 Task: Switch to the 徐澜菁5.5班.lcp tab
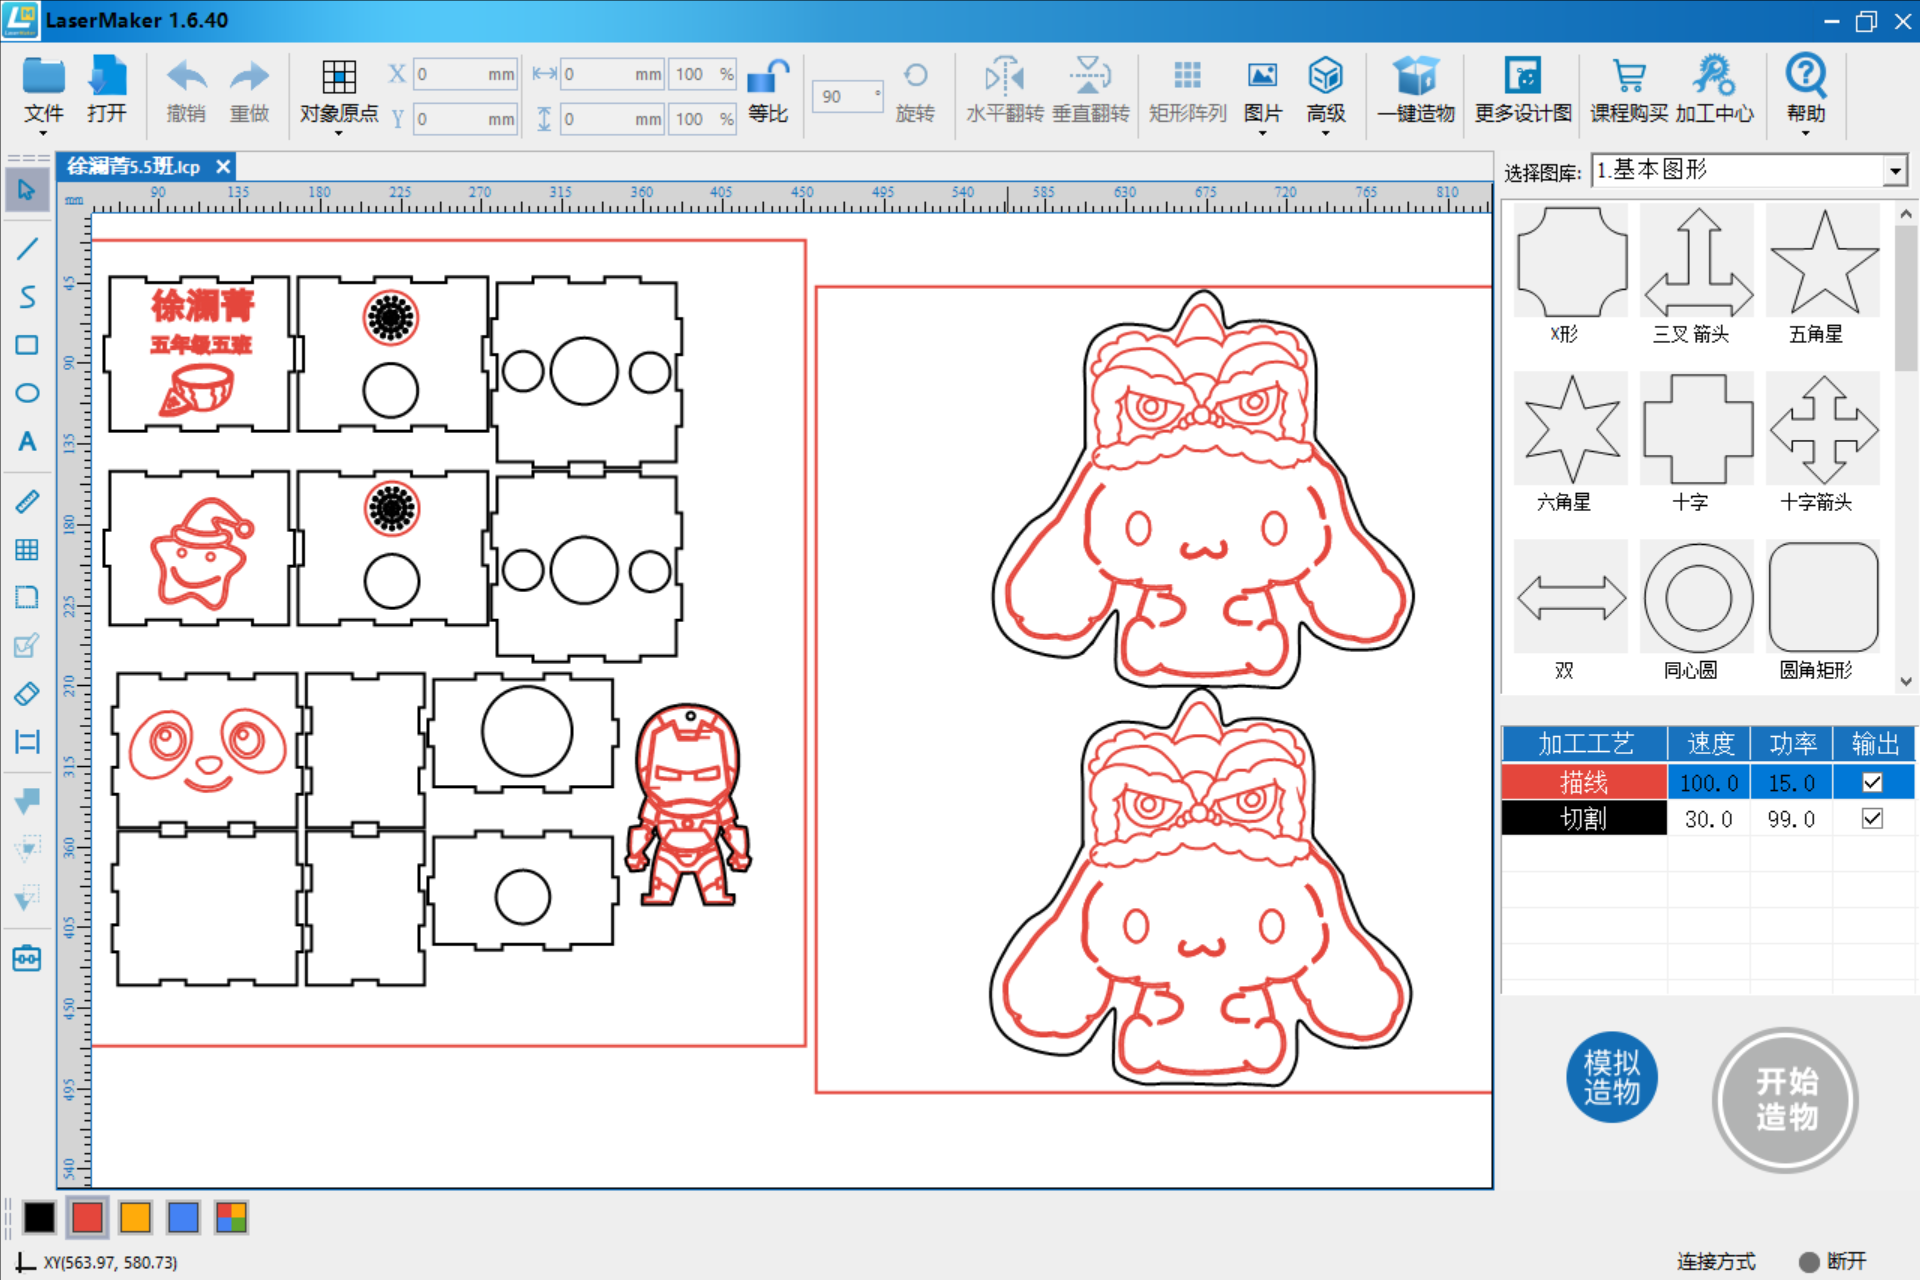point(133,166)
